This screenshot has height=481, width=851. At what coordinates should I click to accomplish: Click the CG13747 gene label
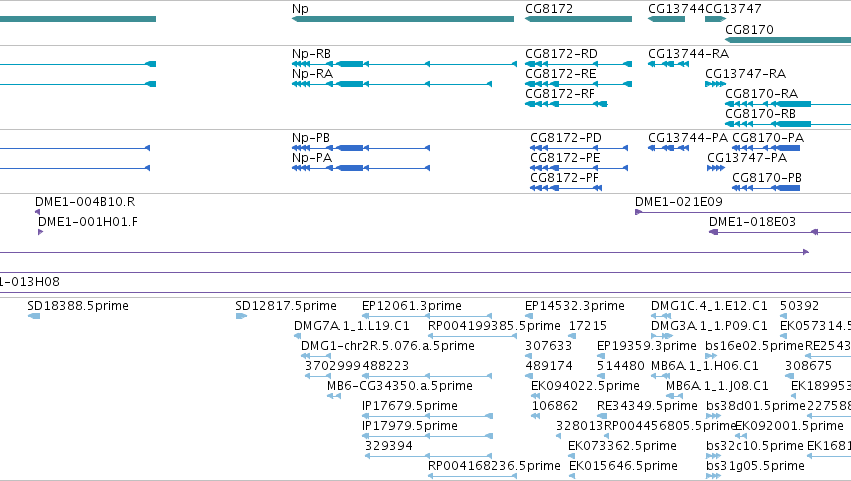[x=733, y=9]
